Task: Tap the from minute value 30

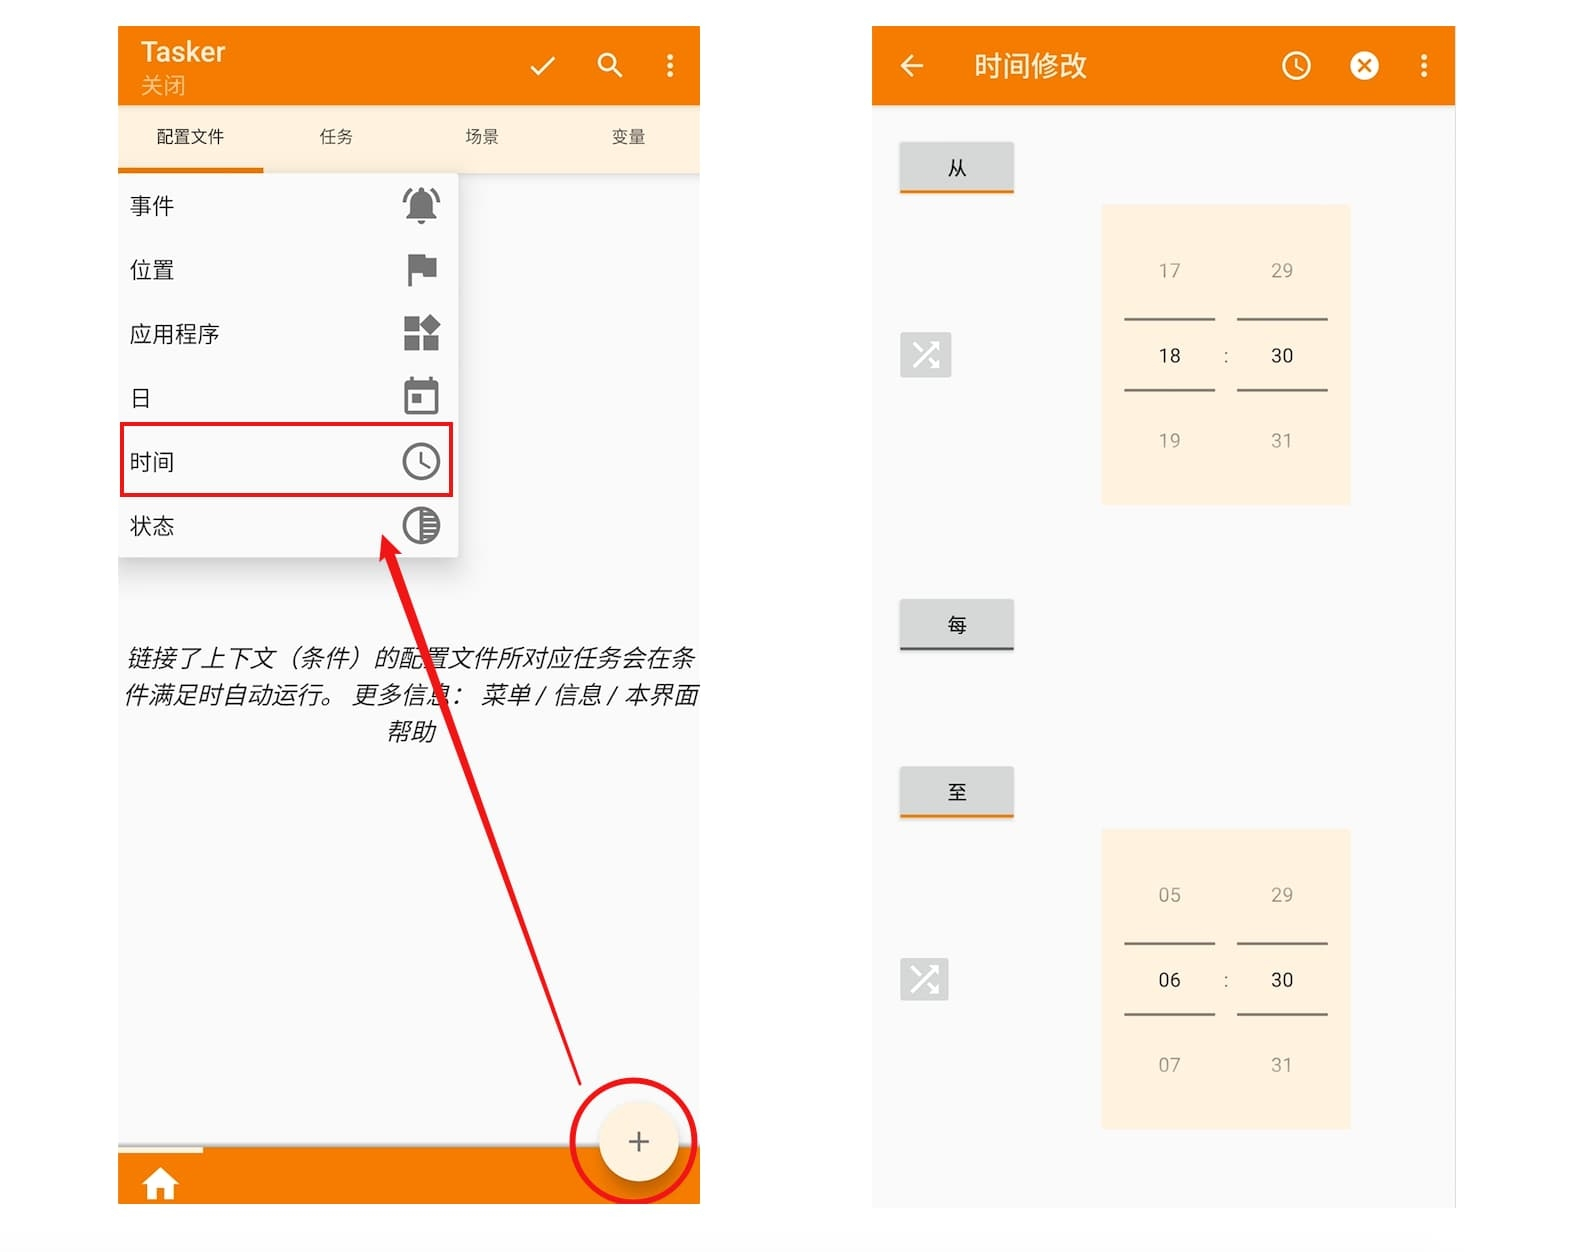Action: (x=1282, y=356)
